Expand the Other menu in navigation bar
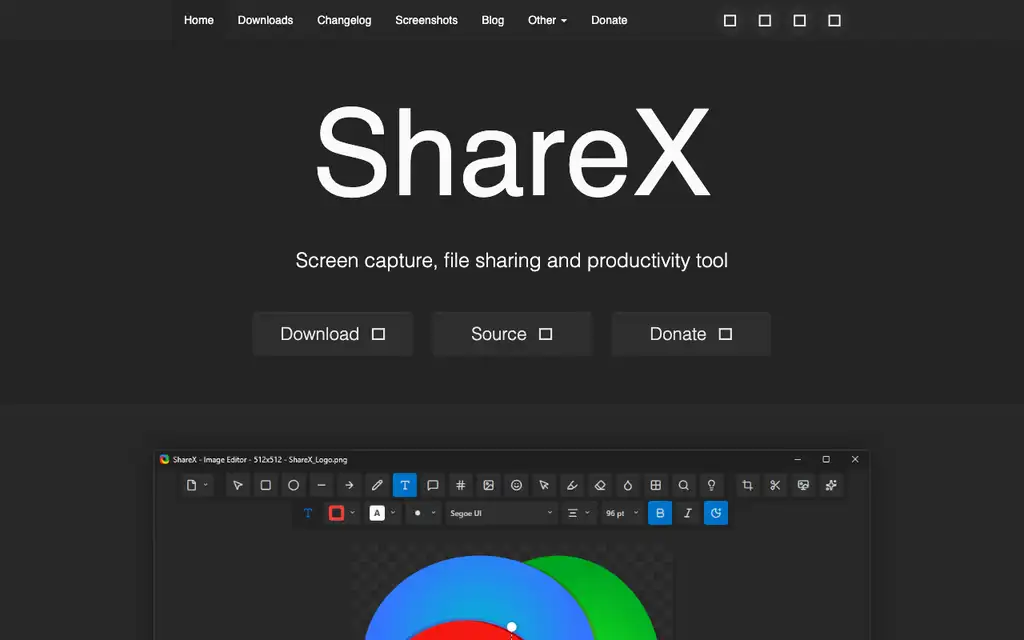The height and width of the screenshot is (640, 1024). click(x=547, y=20)
